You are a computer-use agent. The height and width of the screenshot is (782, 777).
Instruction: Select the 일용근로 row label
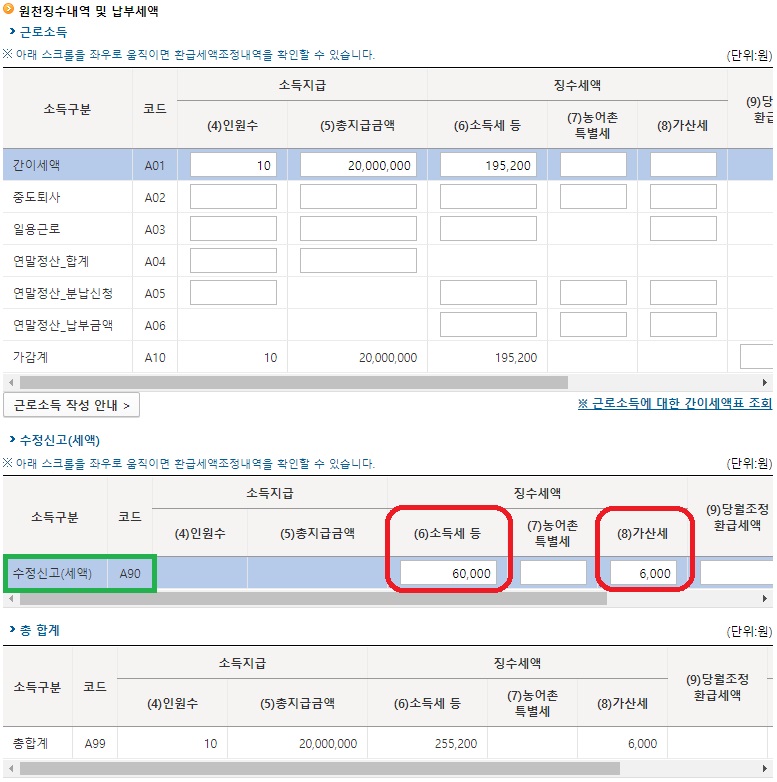coord(36,229)
